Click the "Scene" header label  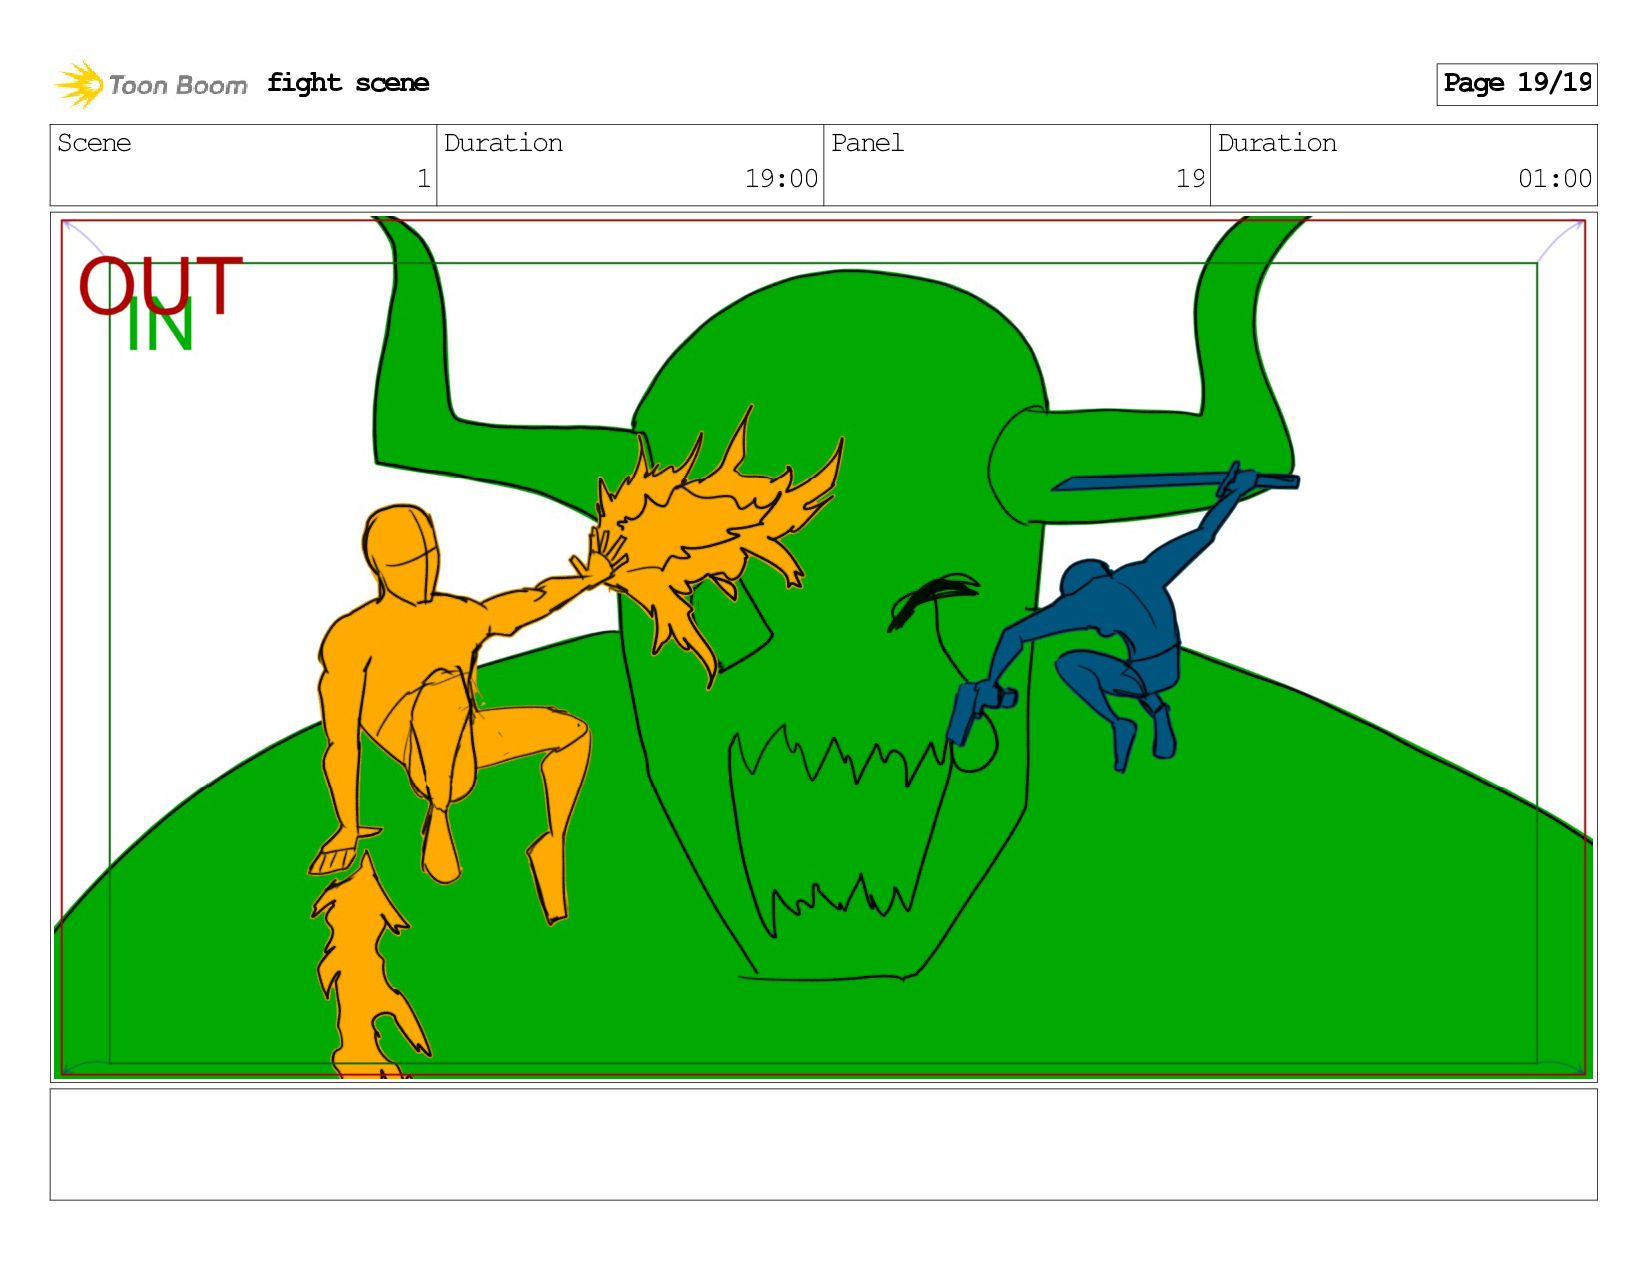(x=94, y=143)
